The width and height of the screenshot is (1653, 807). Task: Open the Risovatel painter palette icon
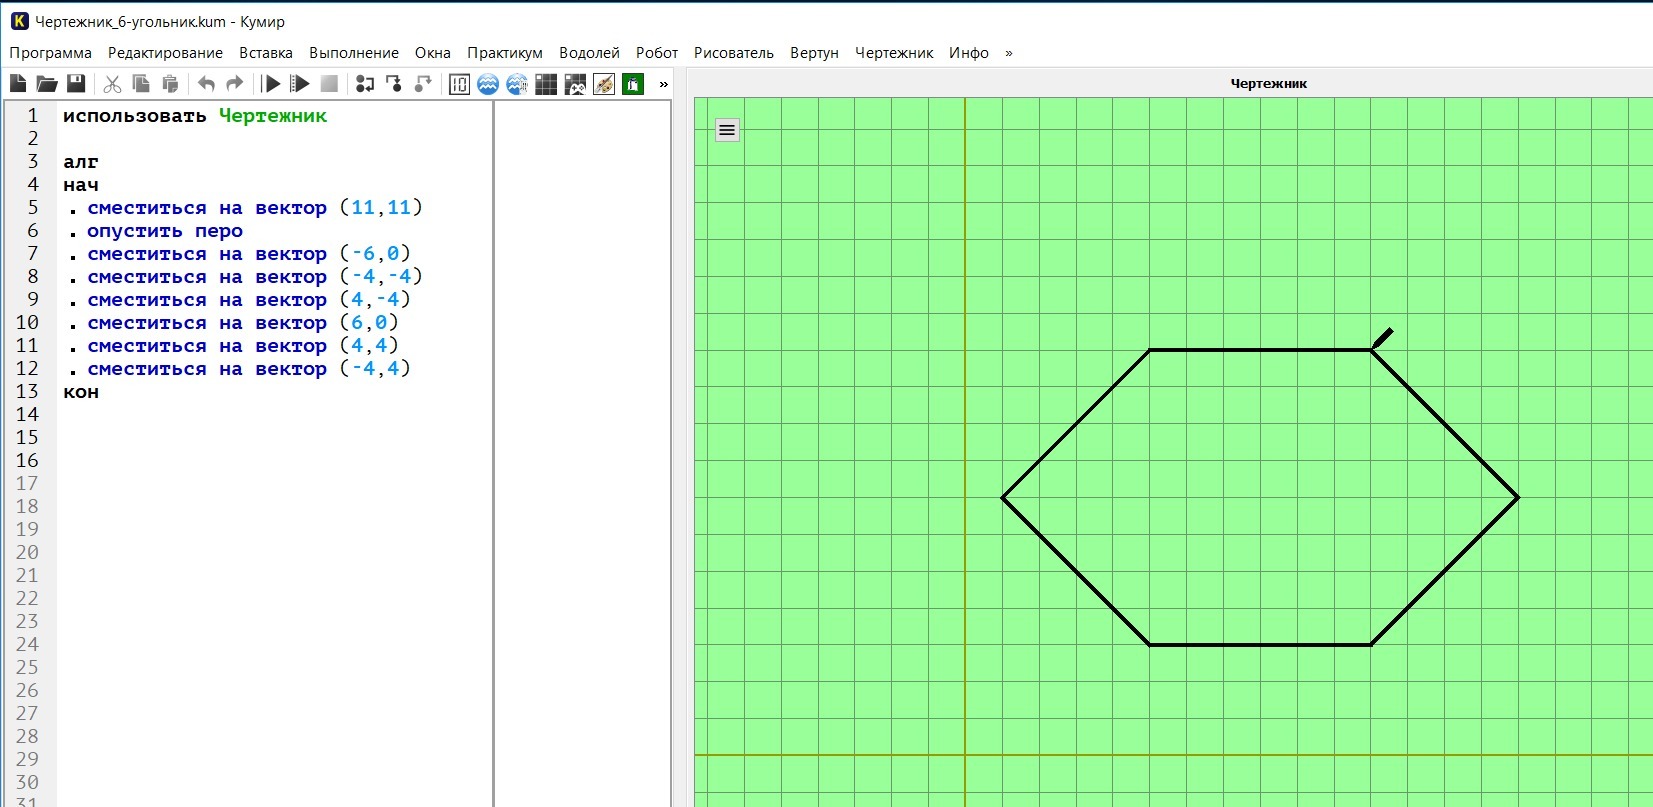[604, 84]
